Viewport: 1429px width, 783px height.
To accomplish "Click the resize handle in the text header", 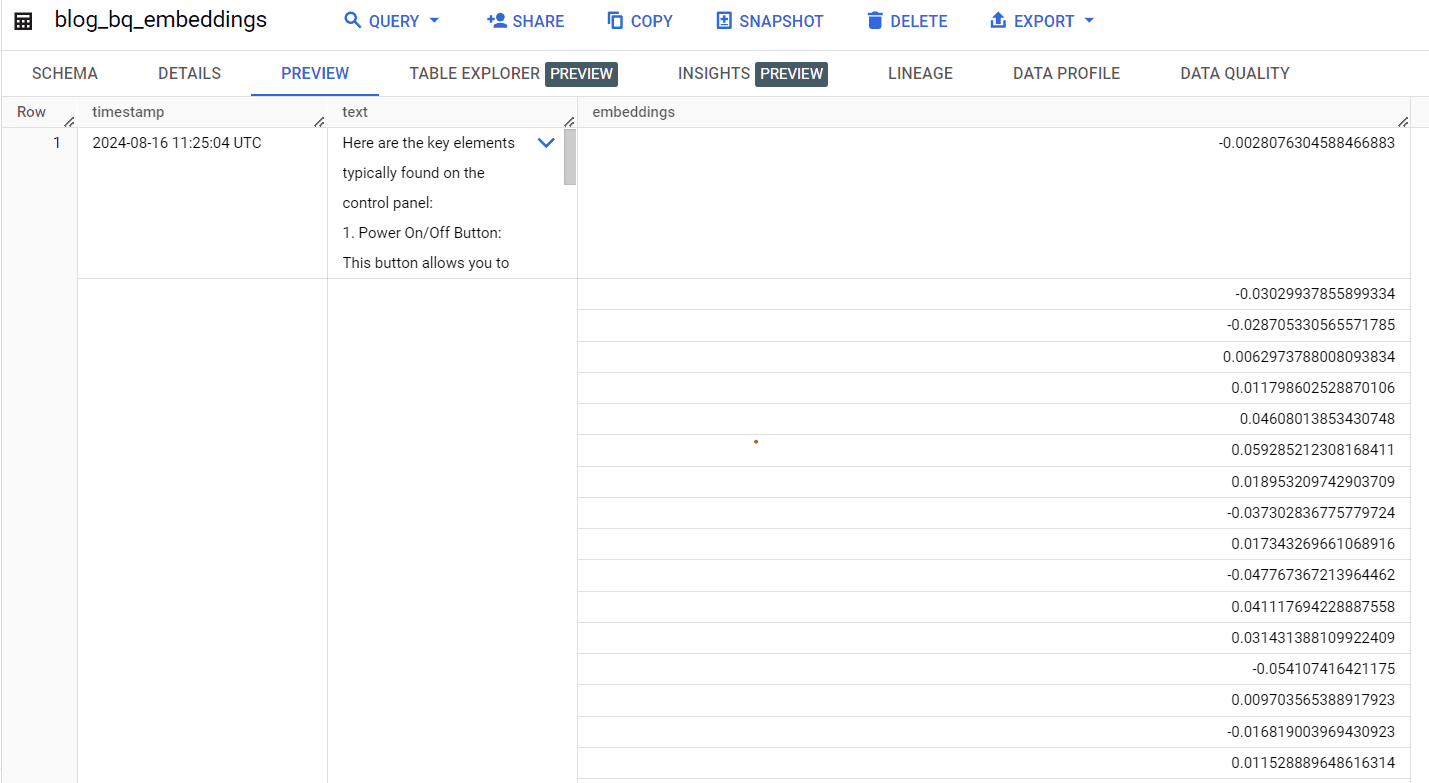I will [x=569, y=120].
